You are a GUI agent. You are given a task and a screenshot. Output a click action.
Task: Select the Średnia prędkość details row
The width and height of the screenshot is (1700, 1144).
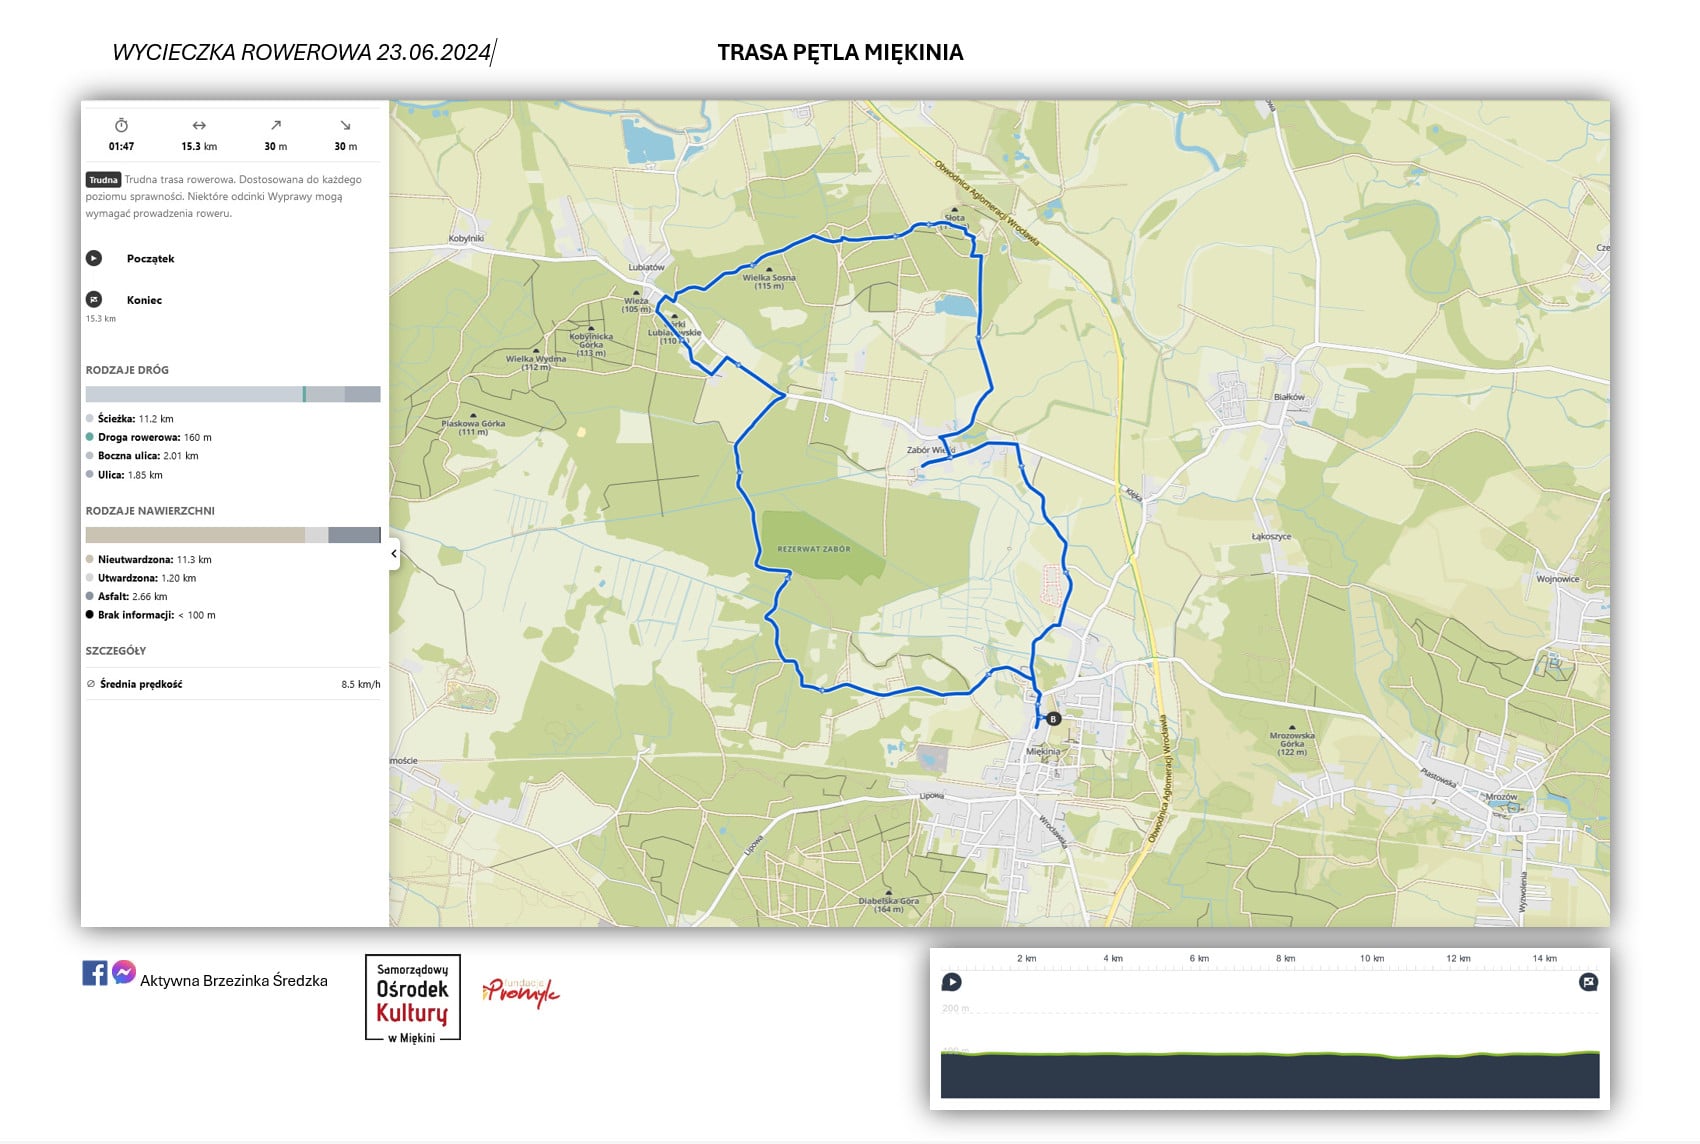coord(233,684)
